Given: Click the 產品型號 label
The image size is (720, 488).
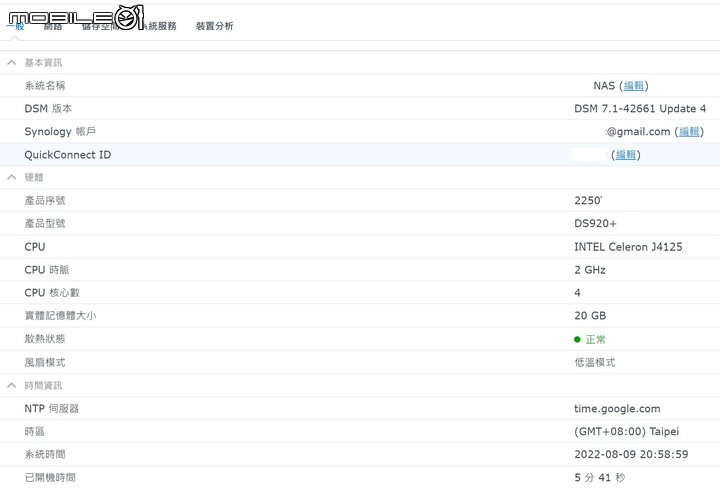Looking at the screenshot, I should click(45, 224).
